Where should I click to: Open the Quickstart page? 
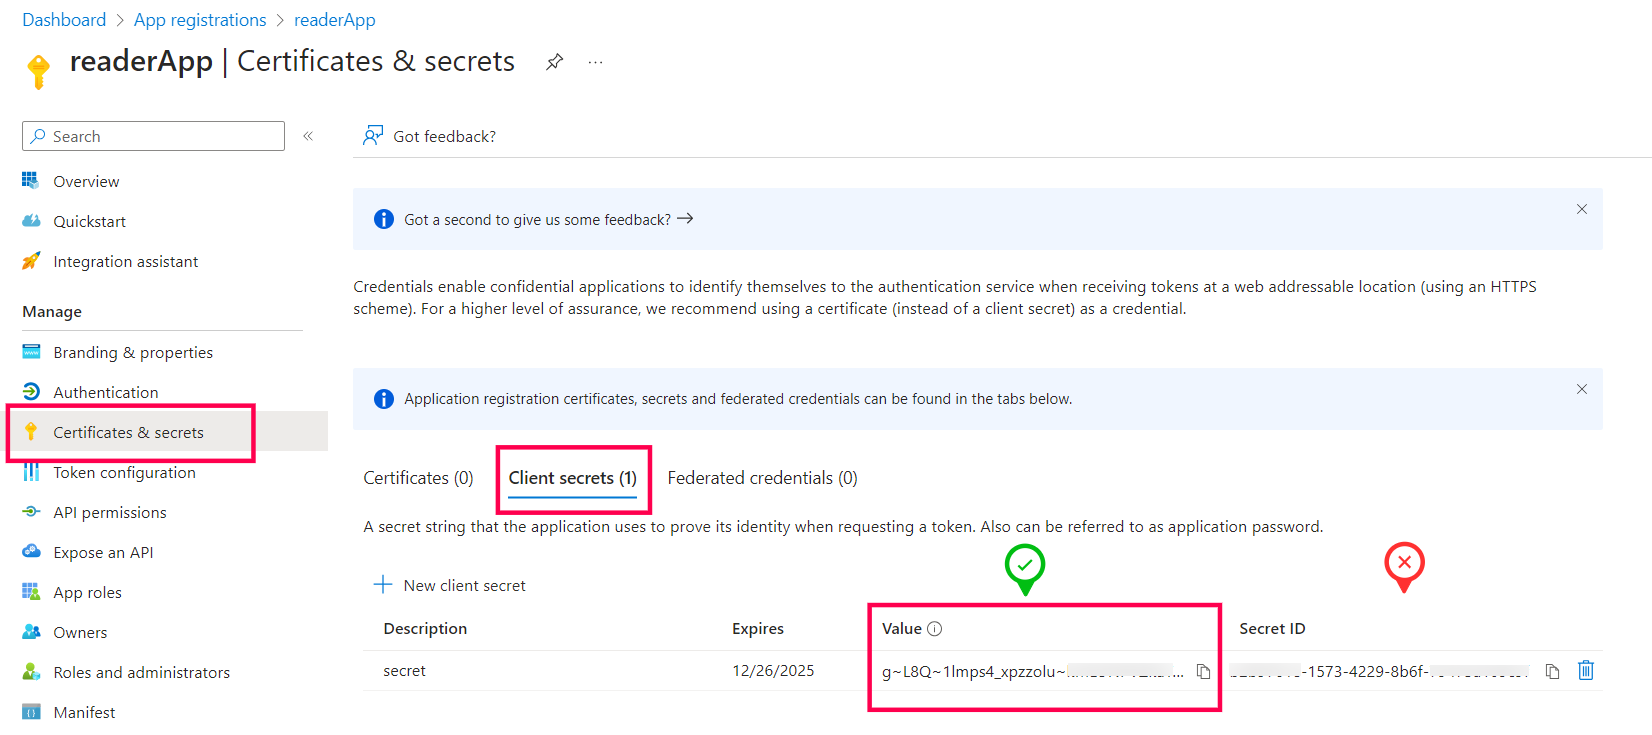pos(89,221)
